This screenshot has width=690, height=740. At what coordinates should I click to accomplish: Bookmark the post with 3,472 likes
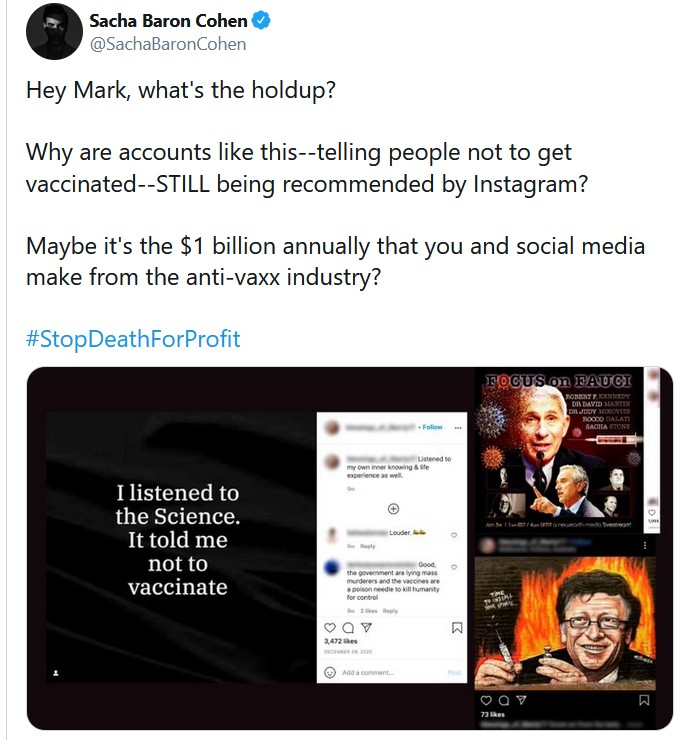pos(457,628)
